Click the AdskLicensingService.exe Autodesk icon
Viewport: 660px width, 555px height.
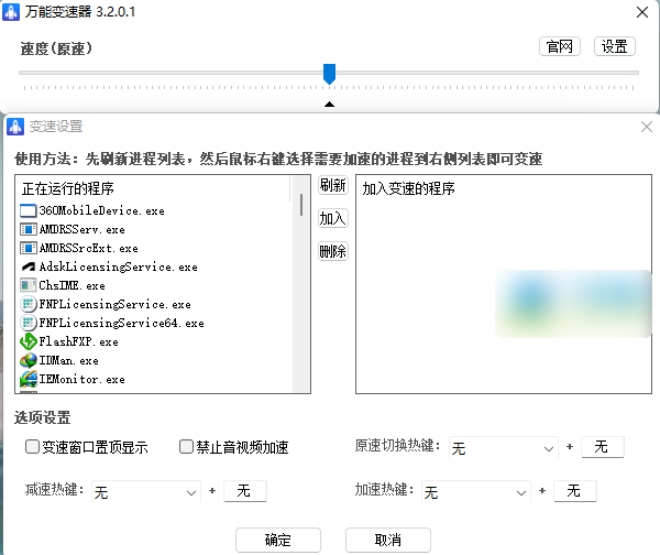(x=28, y=267)
